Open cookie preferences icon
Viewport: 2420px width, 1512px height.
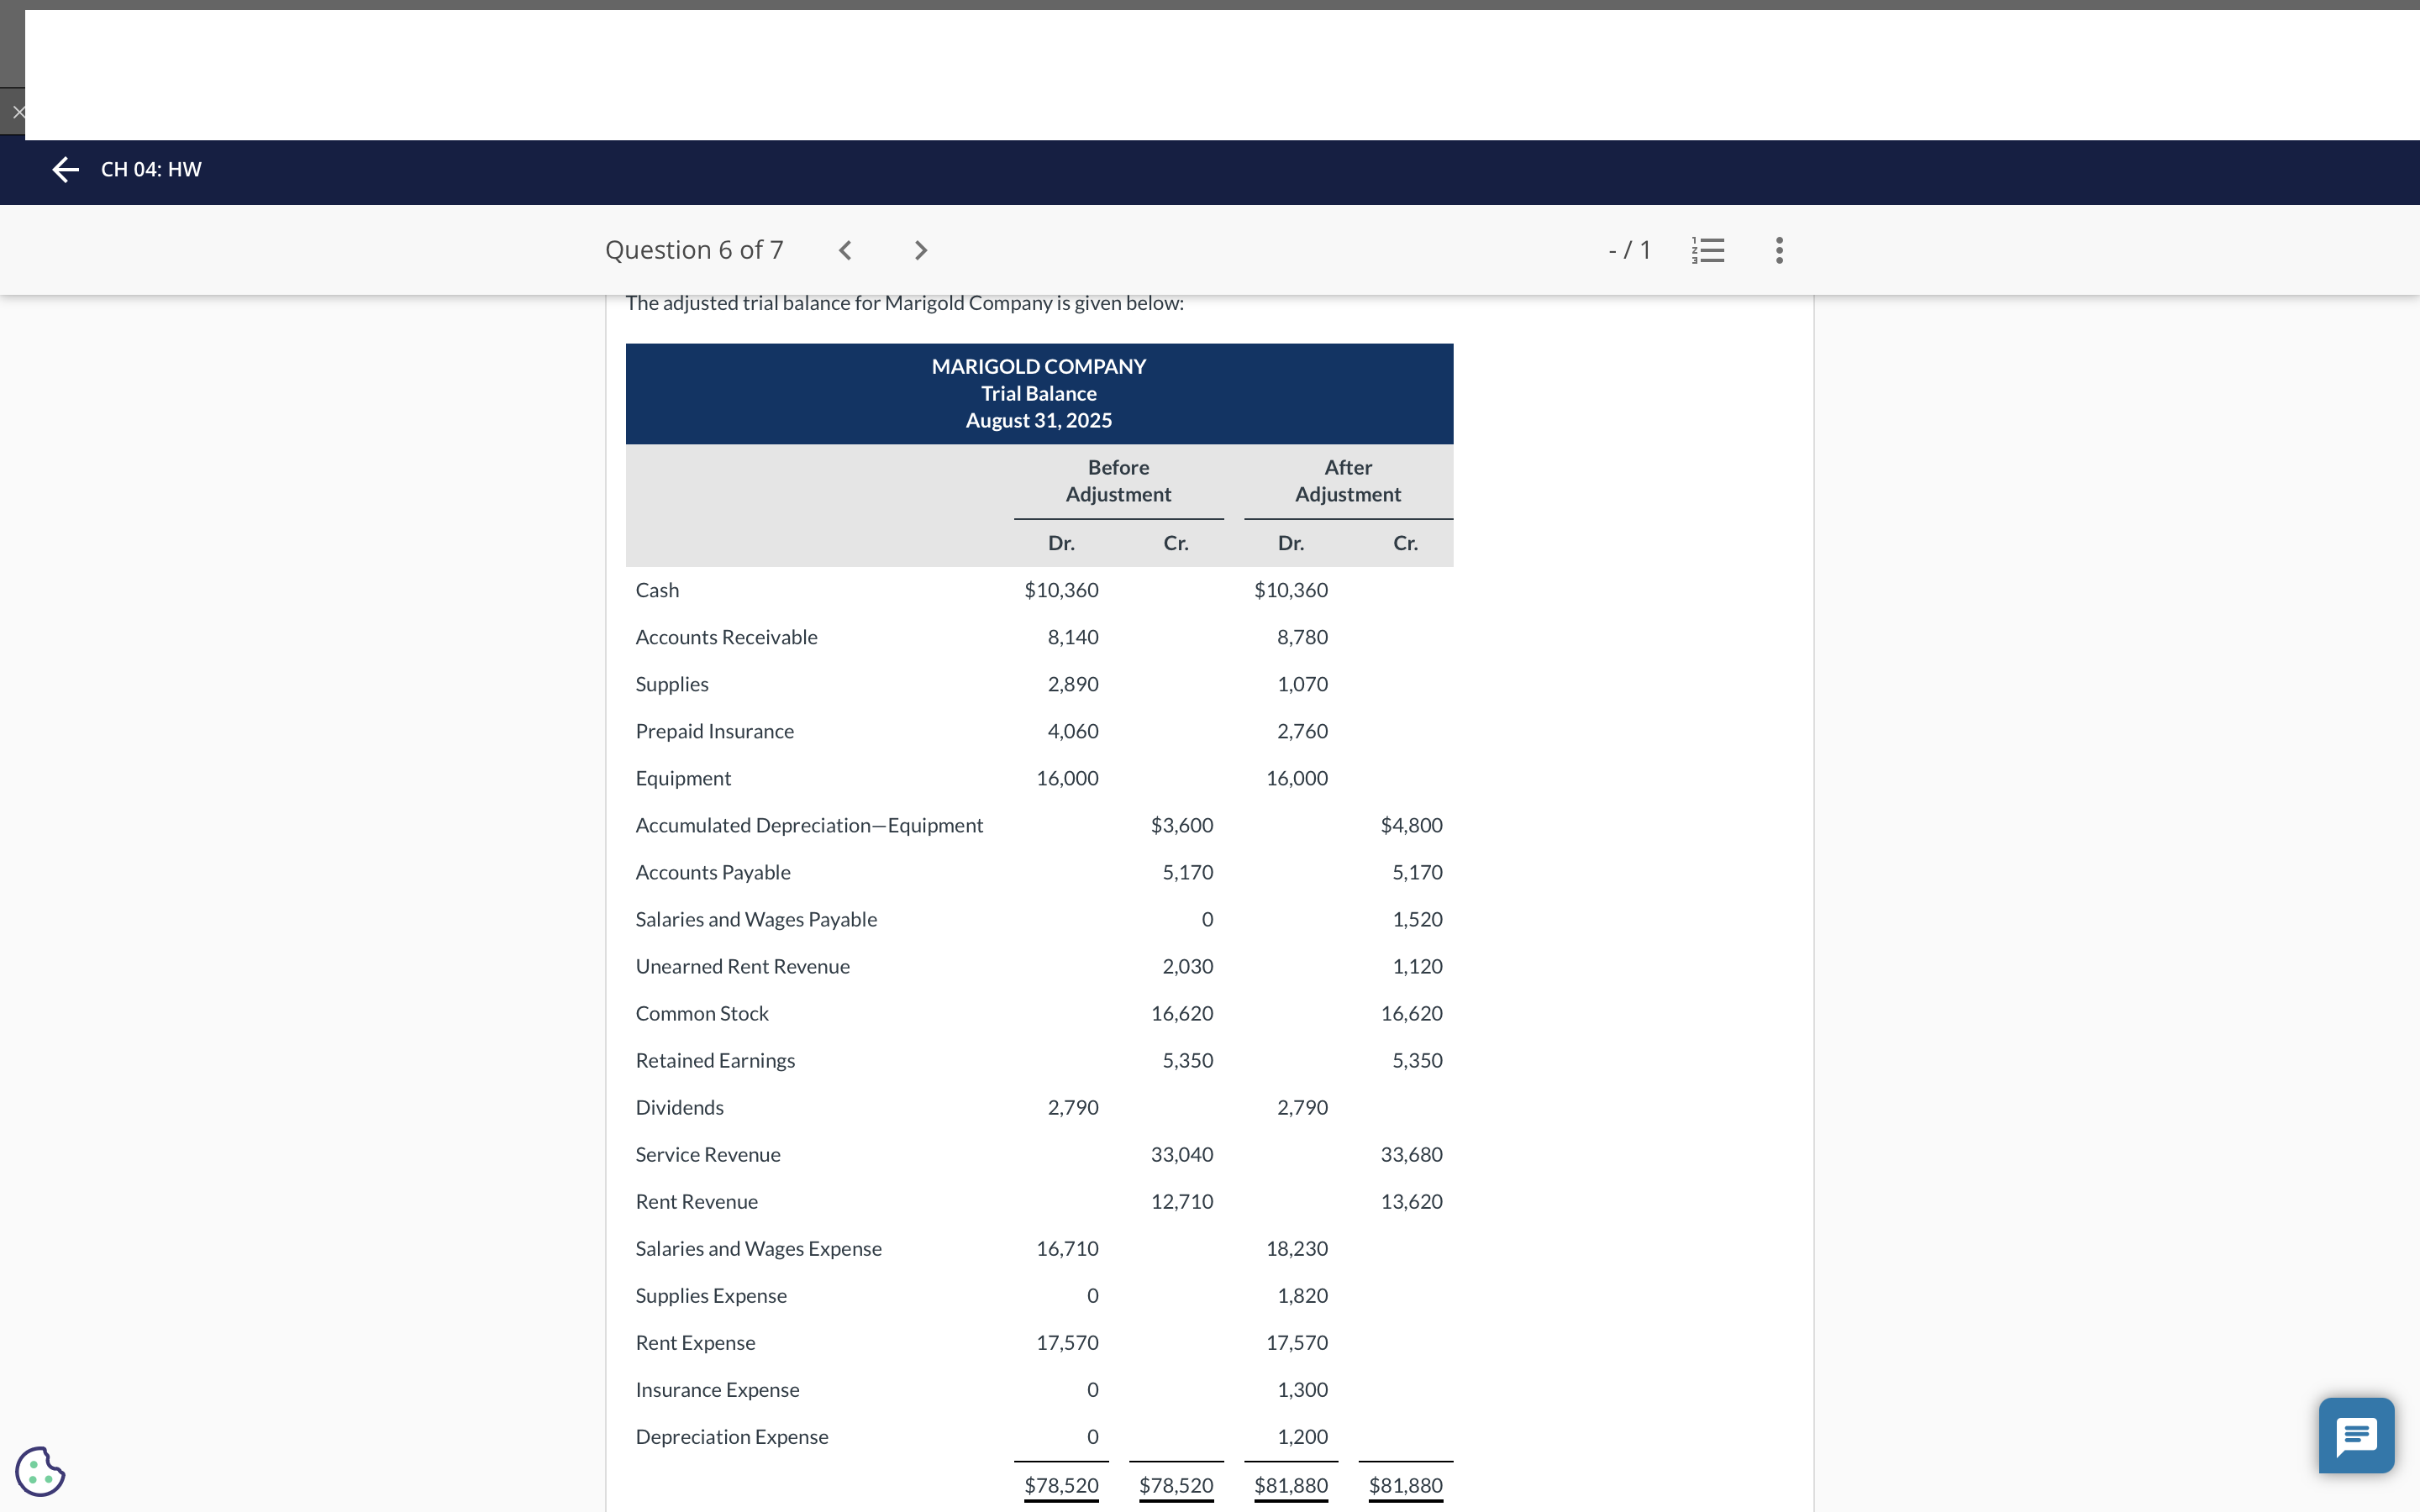click(40, 1471)
